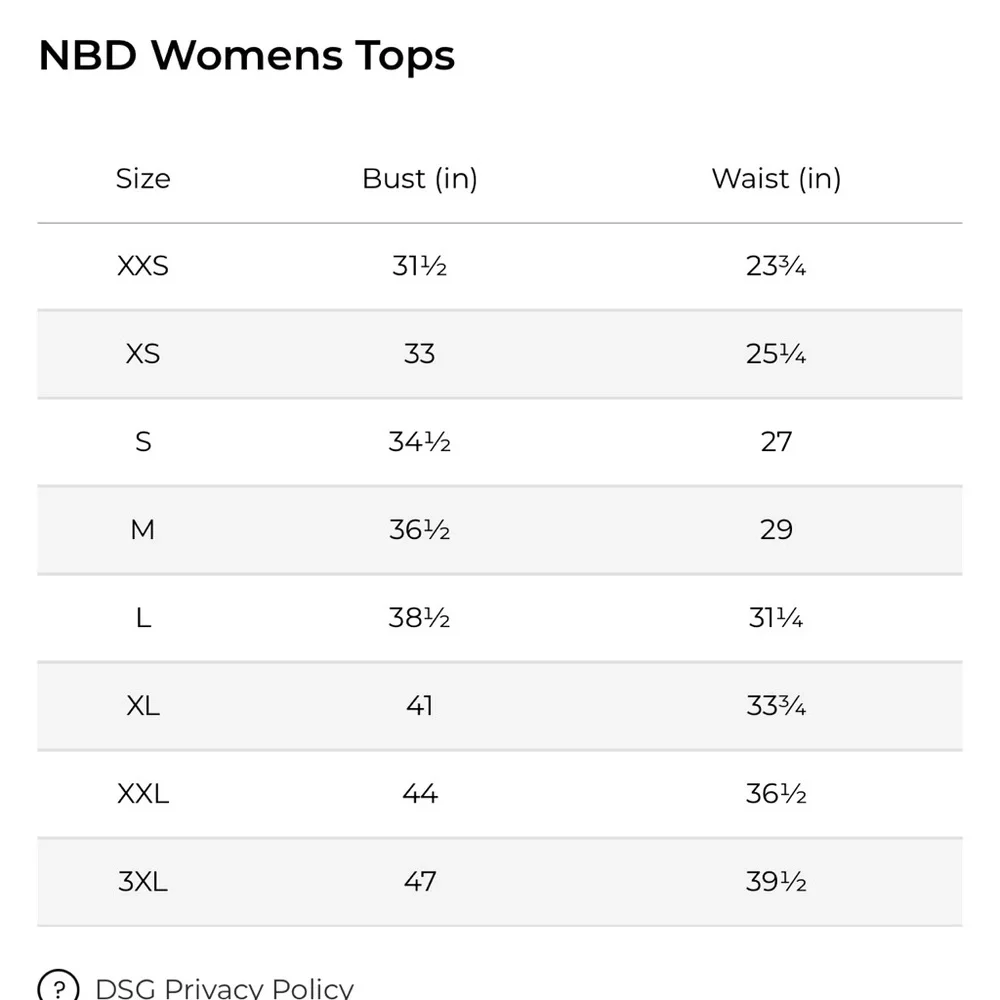Click the Bust (in) column header
1000x1000 pixels.
tap(420, 179)
